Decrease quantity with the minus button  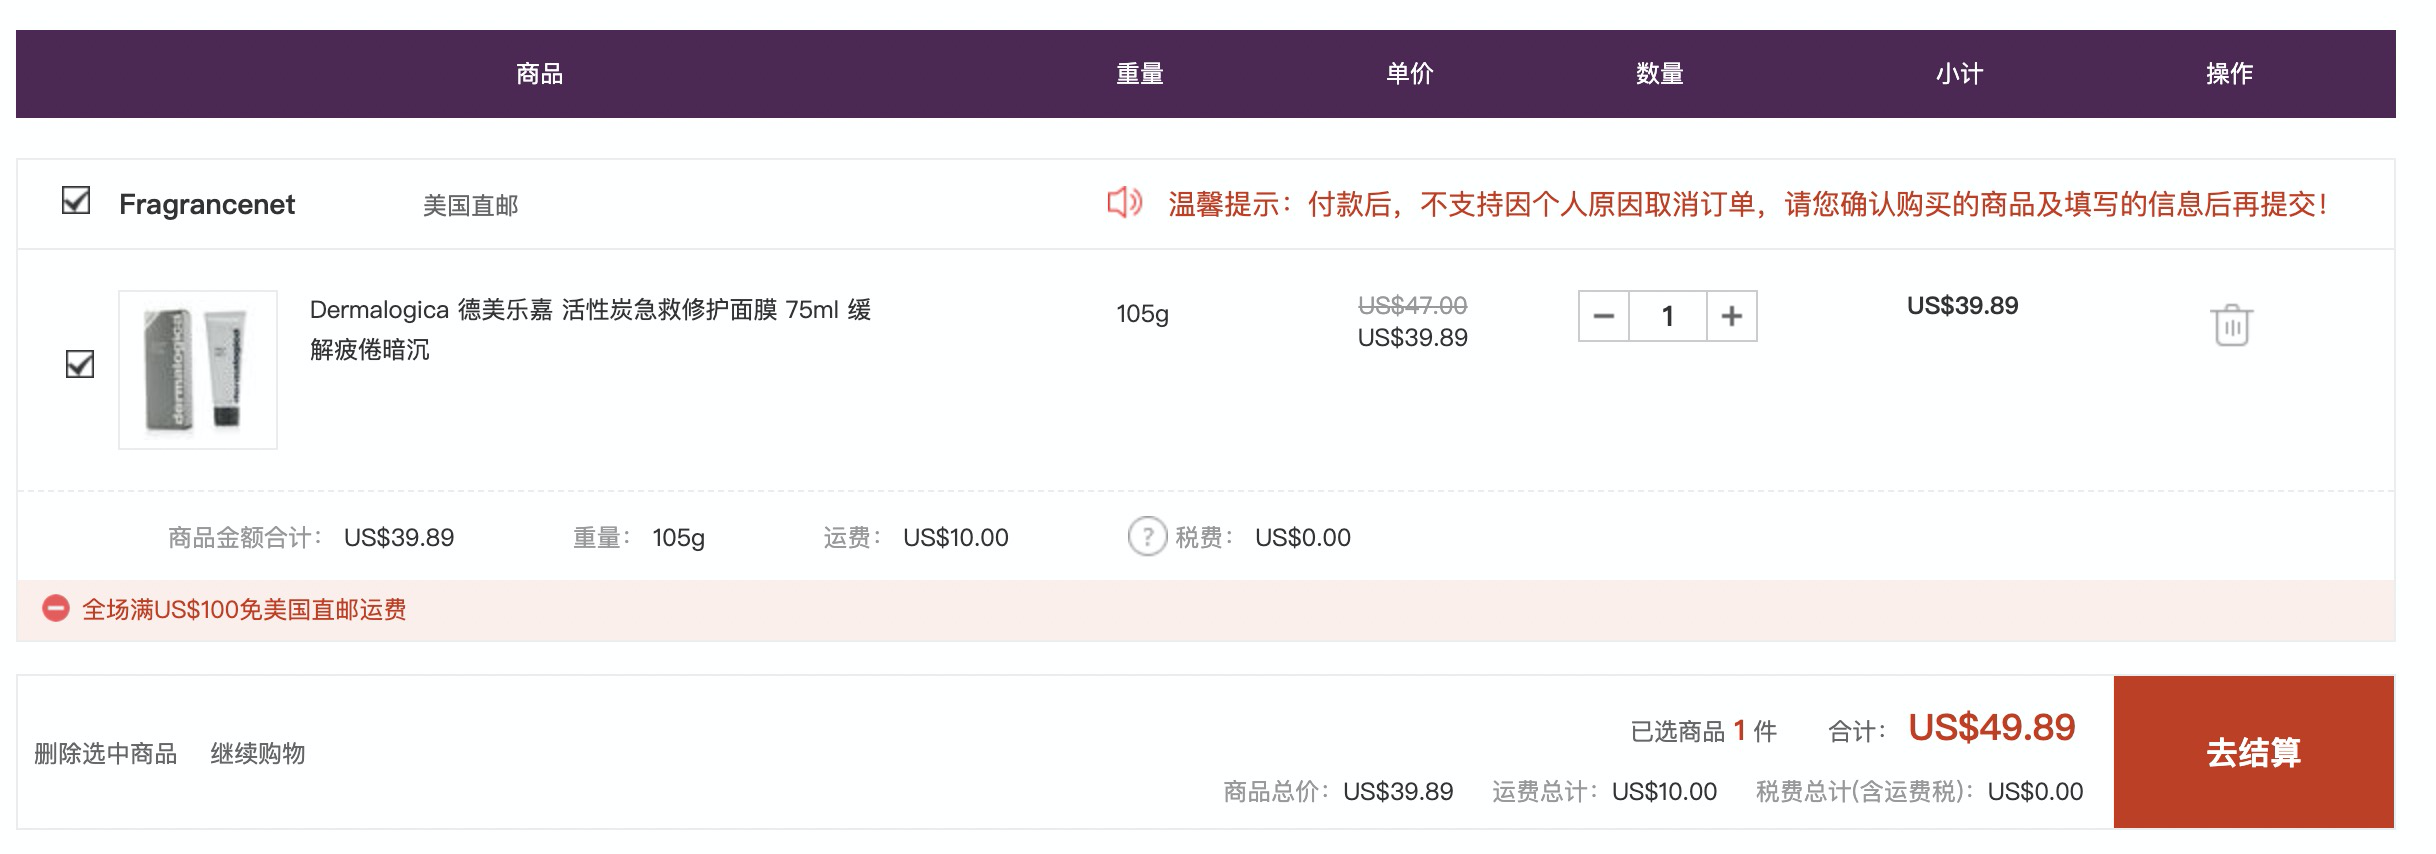pyautogui.click(x=1604, y=316)
